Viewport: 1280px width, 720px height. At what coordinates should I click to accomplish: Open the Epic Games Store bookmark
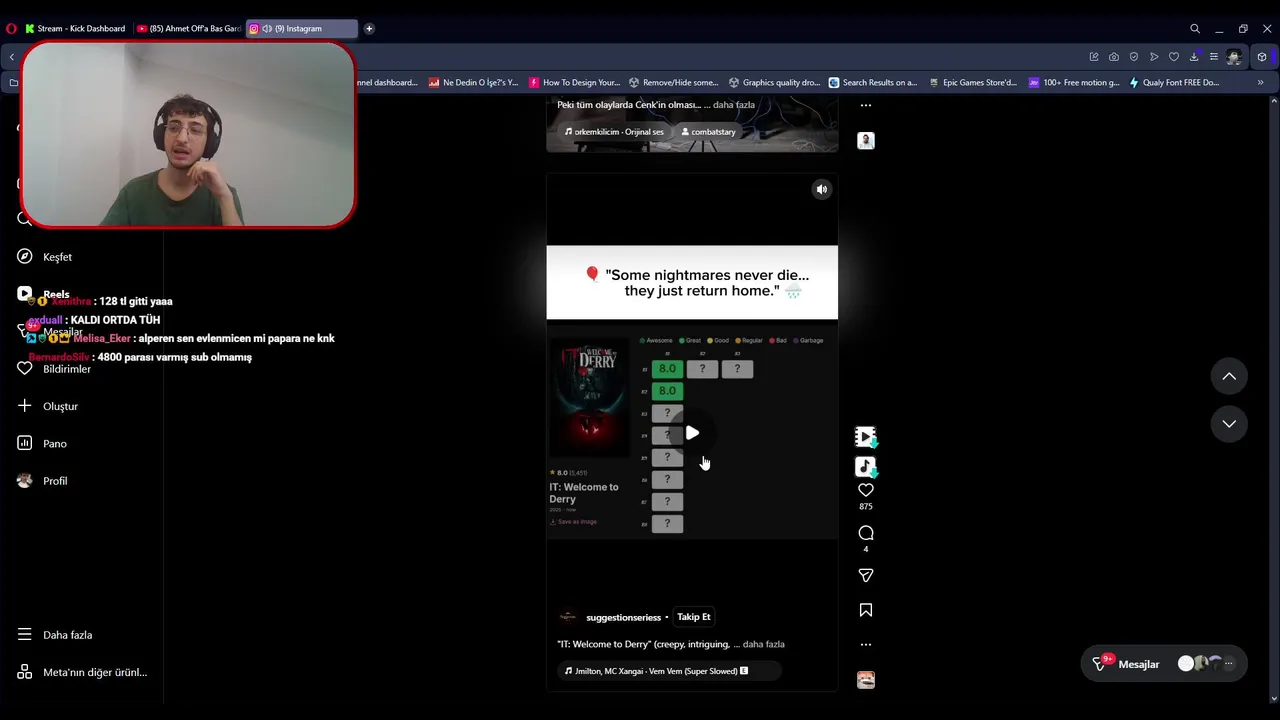[x=973, y=83]
